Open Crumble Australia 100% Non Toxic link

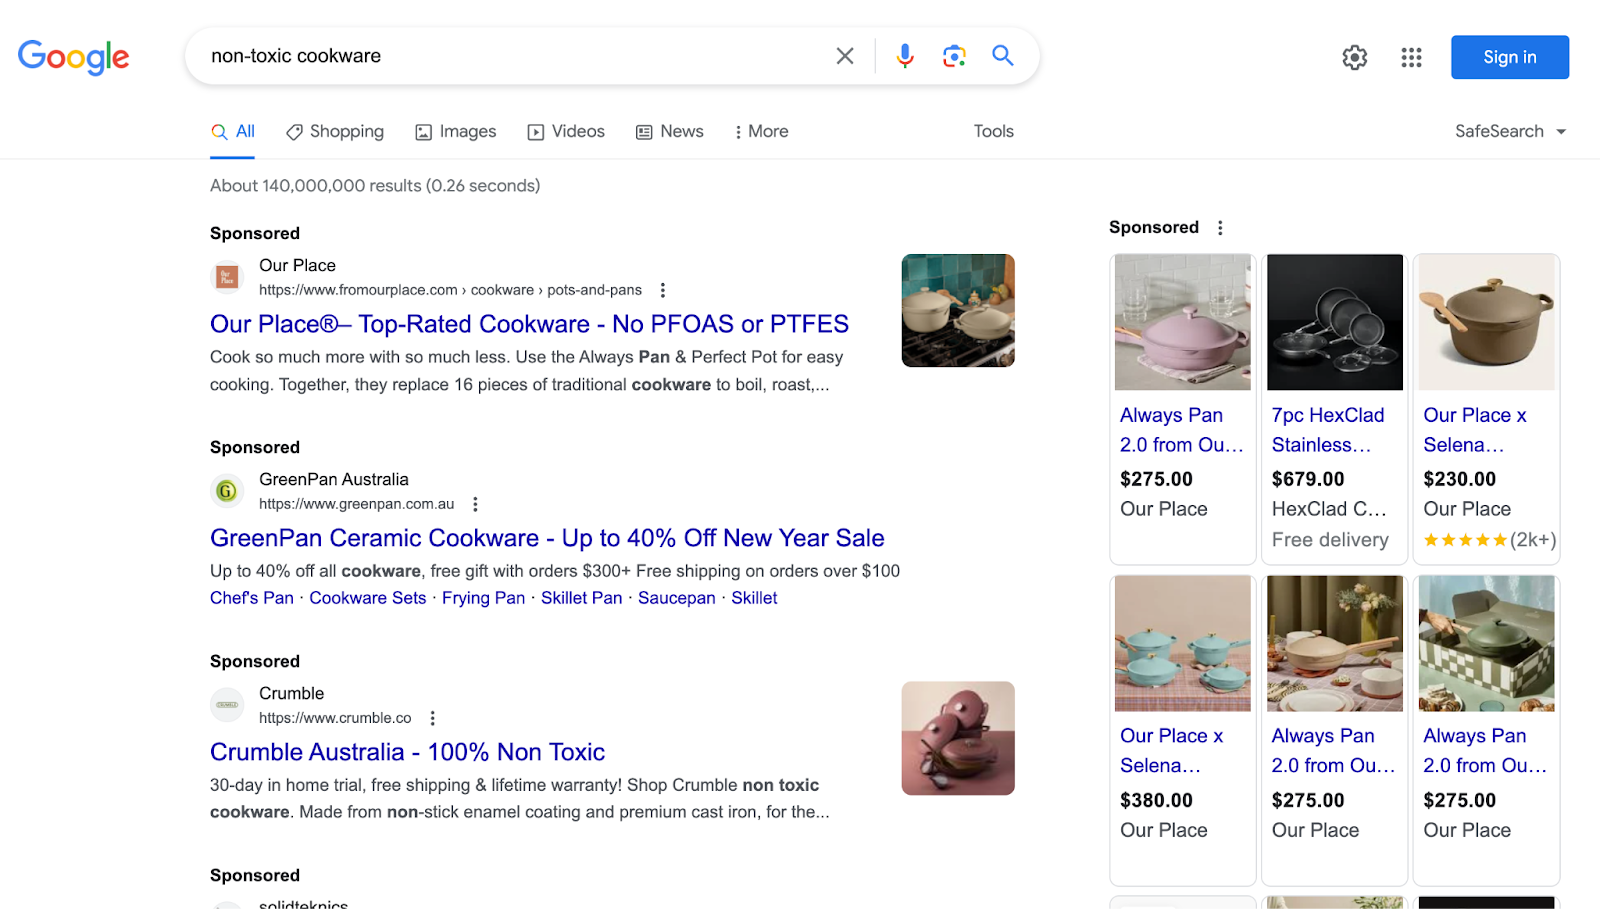coord(407,752)
